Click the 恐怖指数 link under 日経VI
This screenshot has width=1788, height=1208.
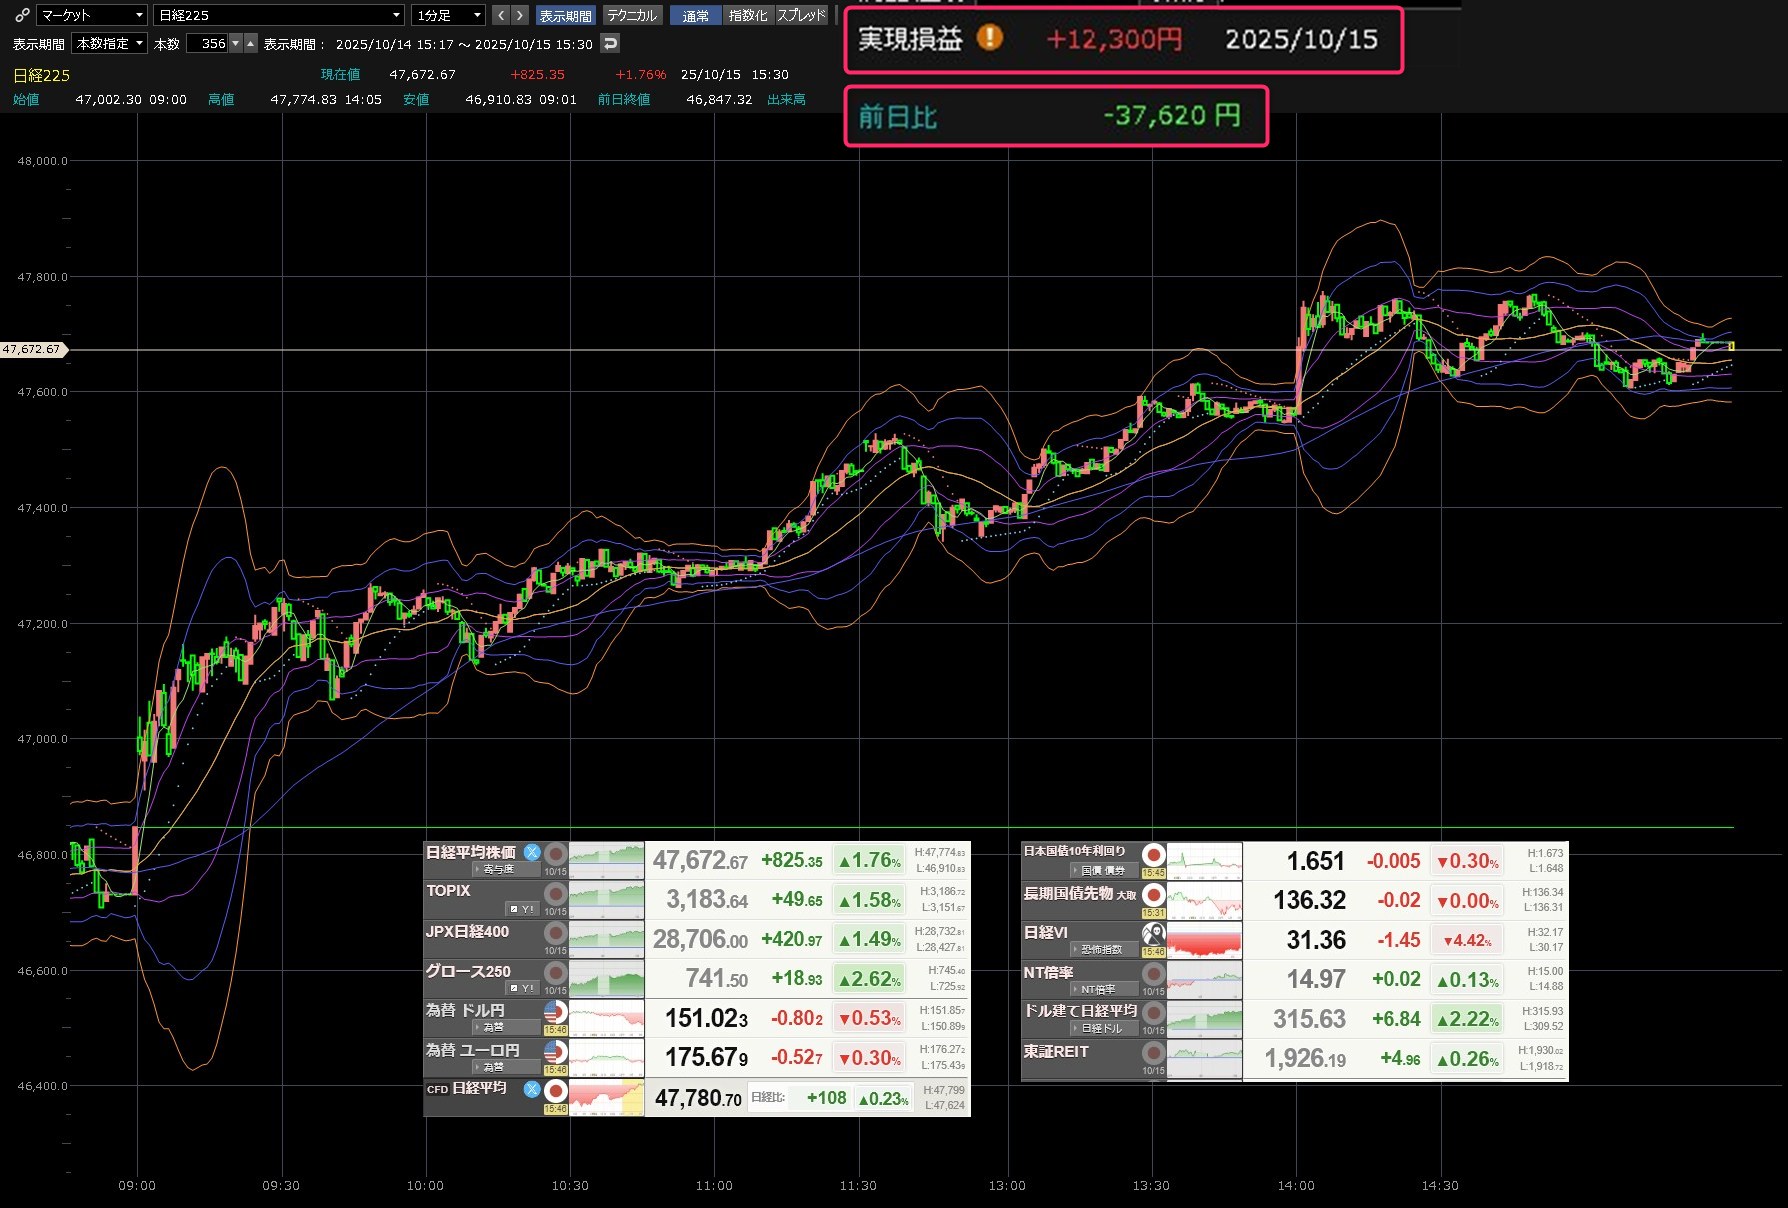click(1101, 950)
